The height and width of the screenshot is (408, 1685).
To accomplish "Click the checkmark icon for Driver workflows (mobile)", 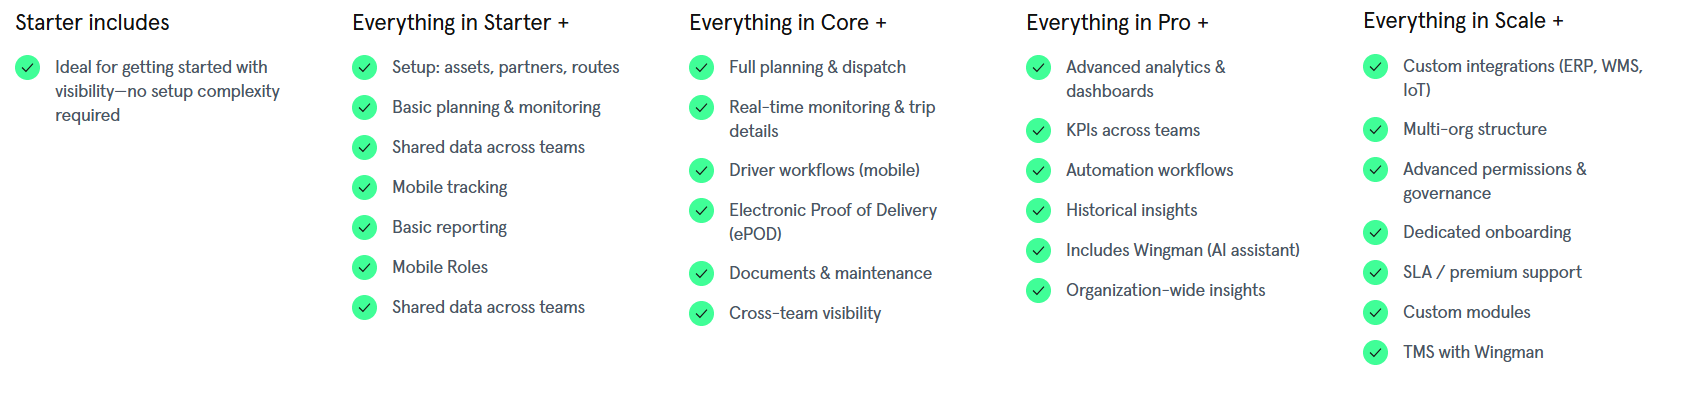I will 702,170.
